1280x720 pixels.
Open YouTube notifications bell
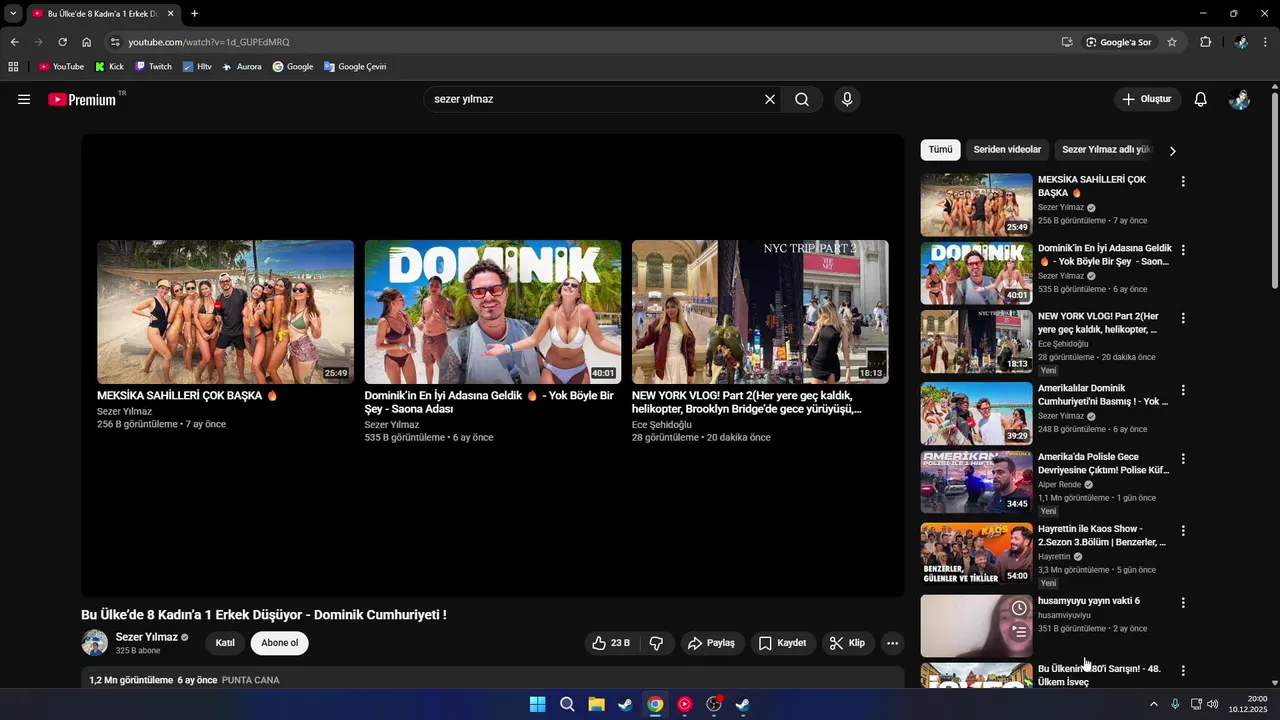(1201, 99)
